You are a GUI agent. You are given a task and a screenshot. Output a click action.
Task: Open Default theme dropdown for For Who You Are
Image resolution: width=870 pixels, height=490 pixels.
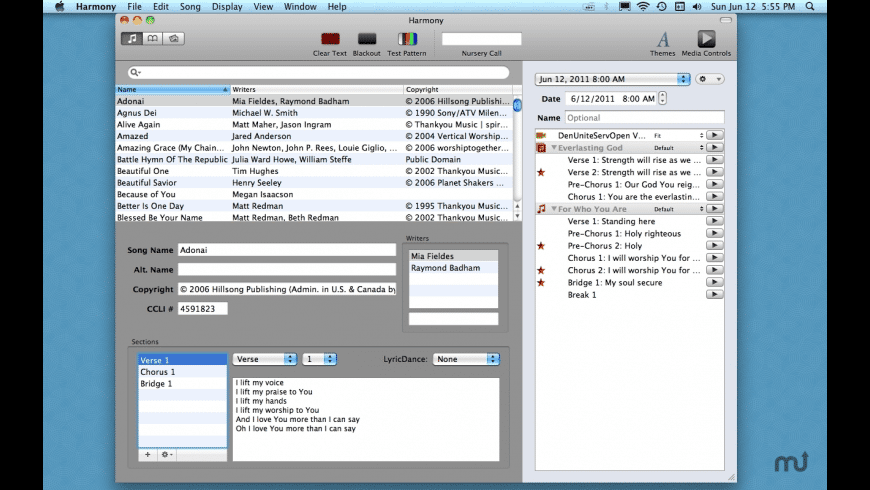tap(678, 209)
